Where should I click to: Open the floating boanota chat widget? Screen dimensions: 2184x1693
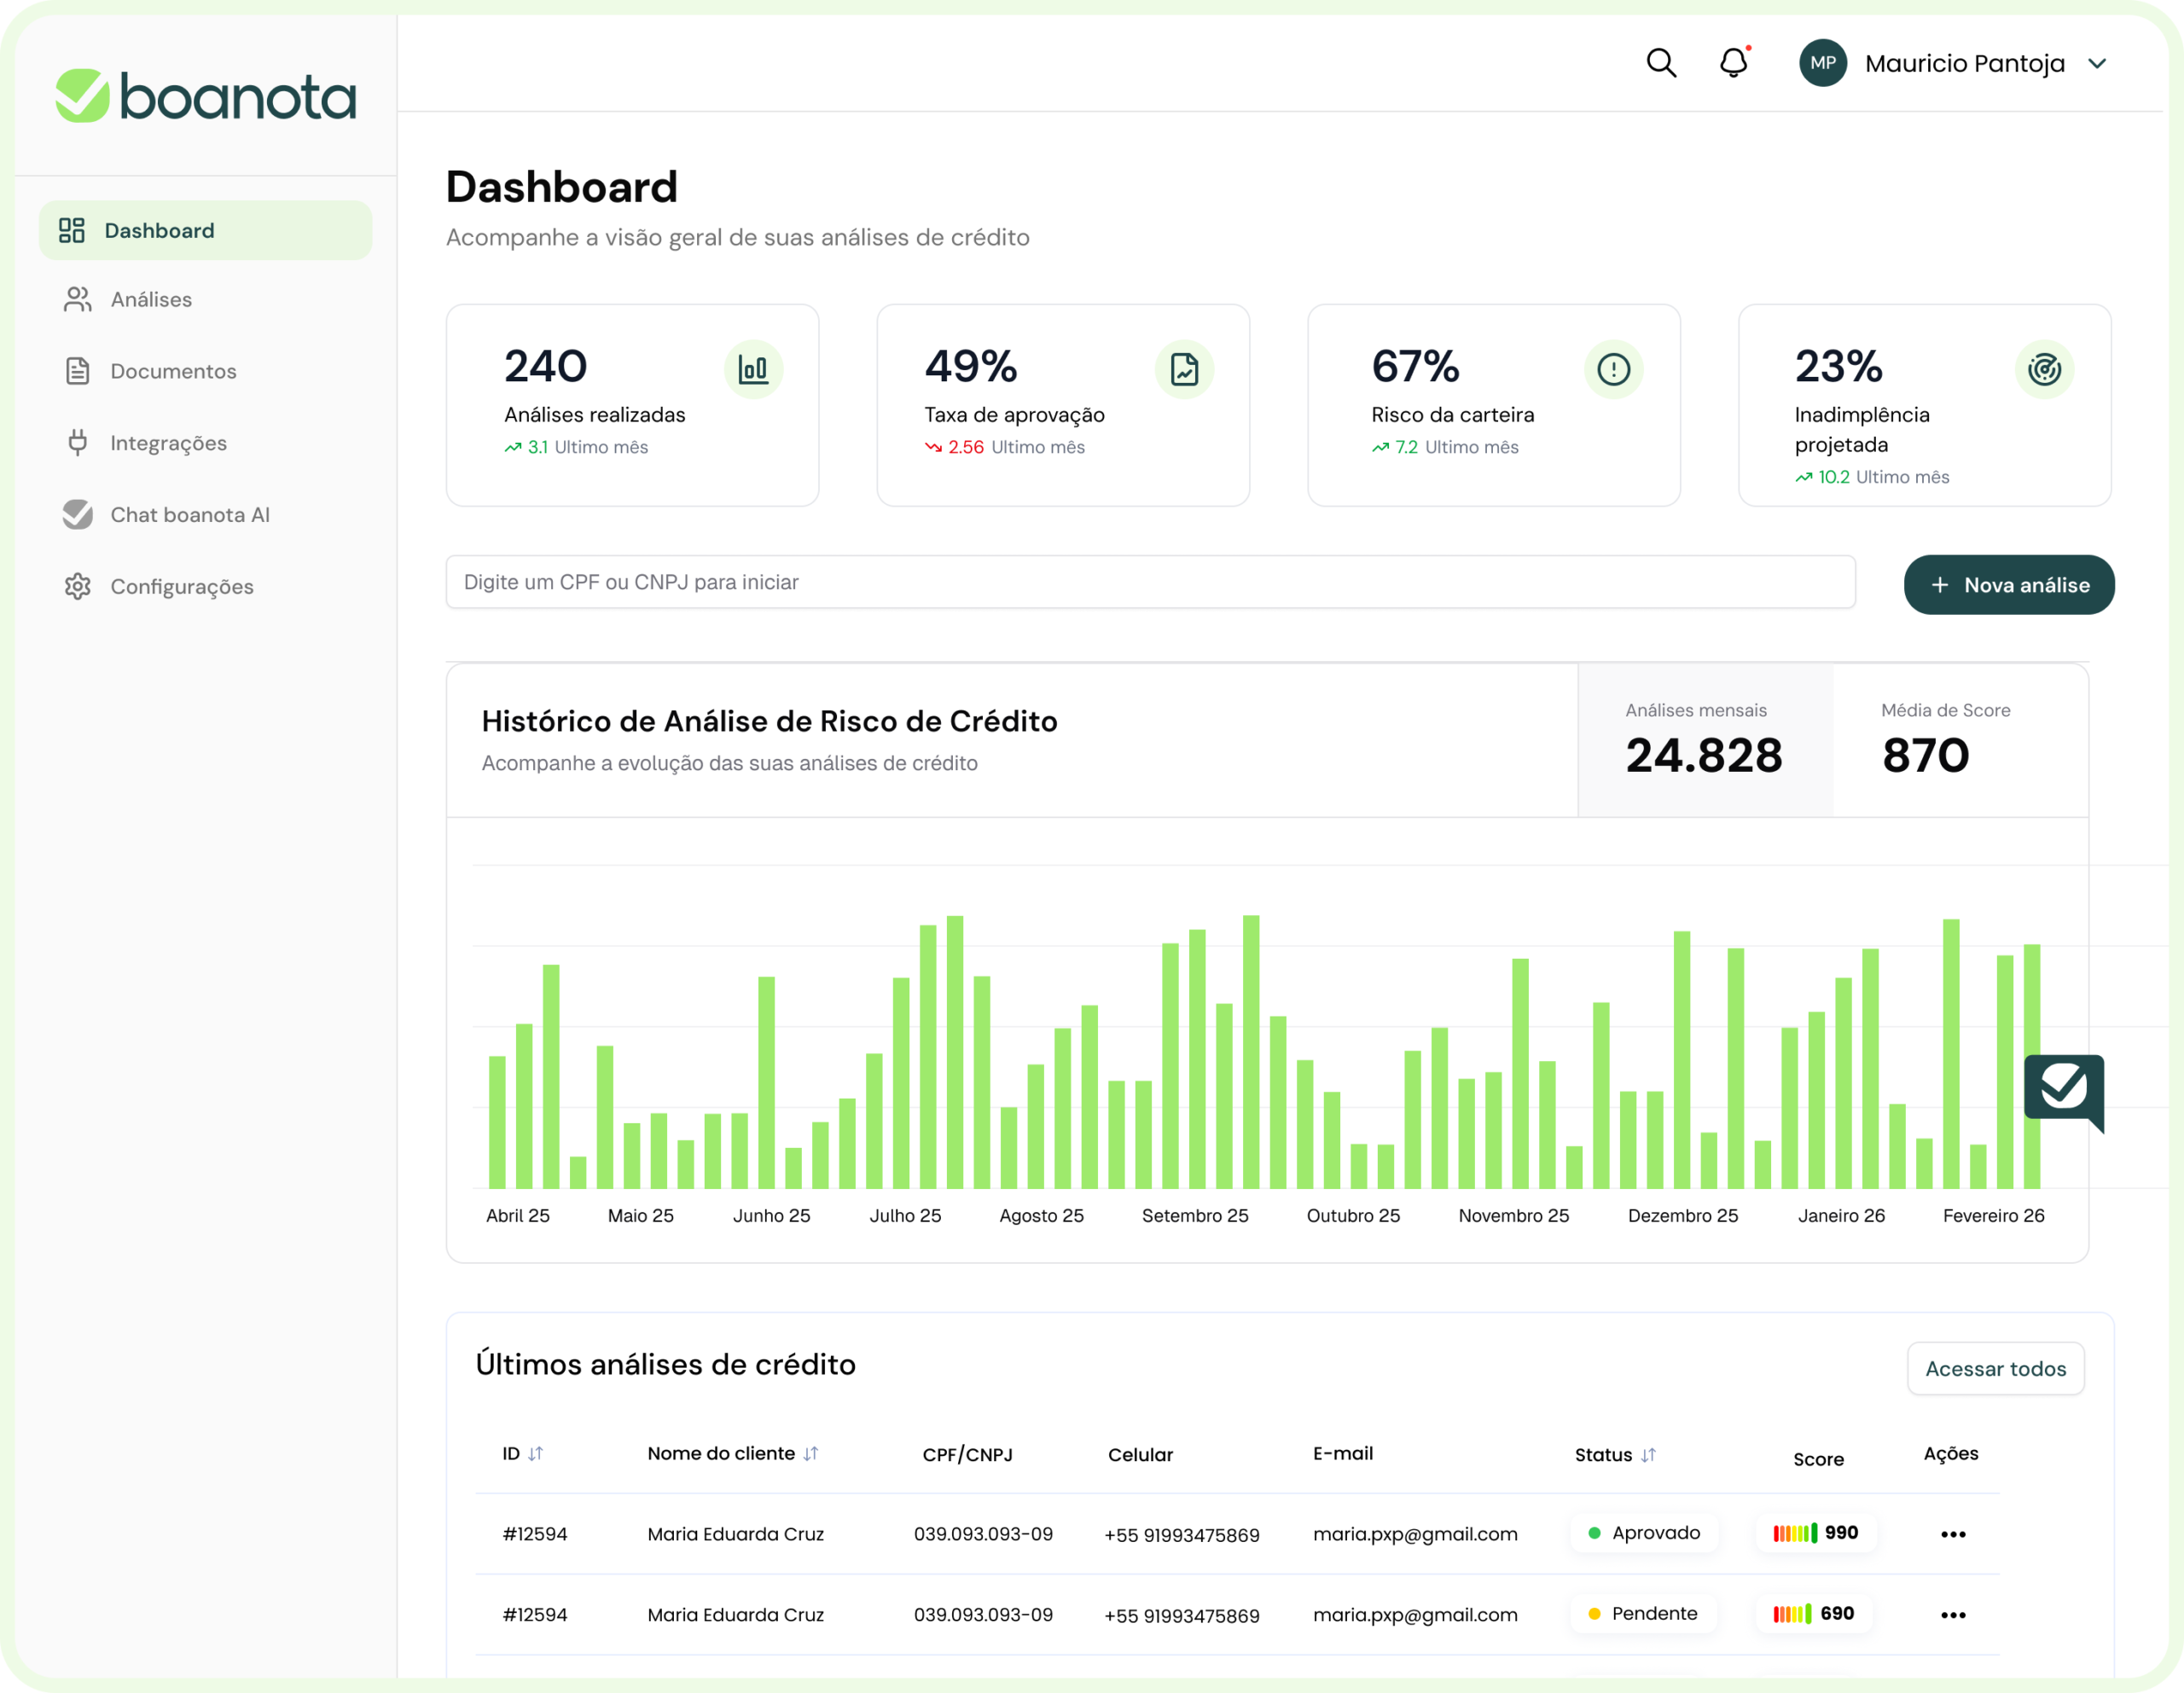[2063, 1090]
